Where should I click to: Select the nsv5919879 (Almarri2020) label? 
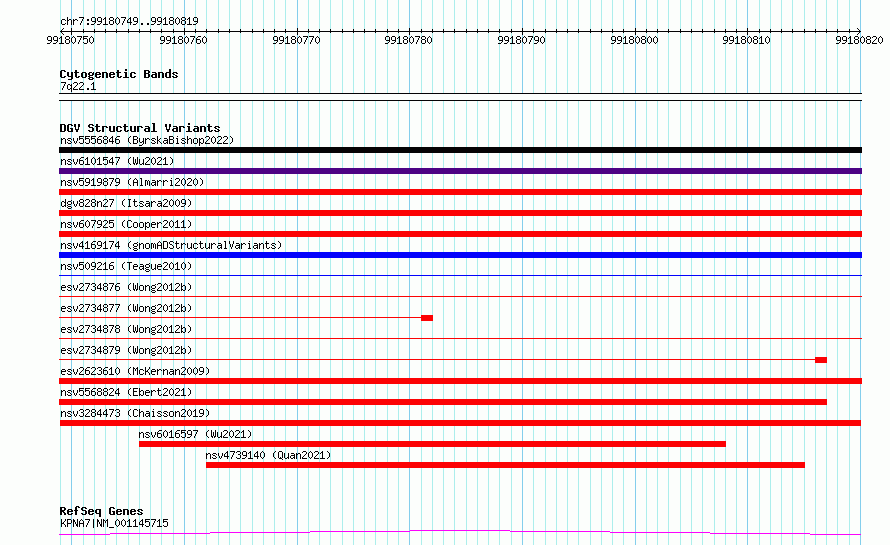pyautogui.click(x=132, y=182)
